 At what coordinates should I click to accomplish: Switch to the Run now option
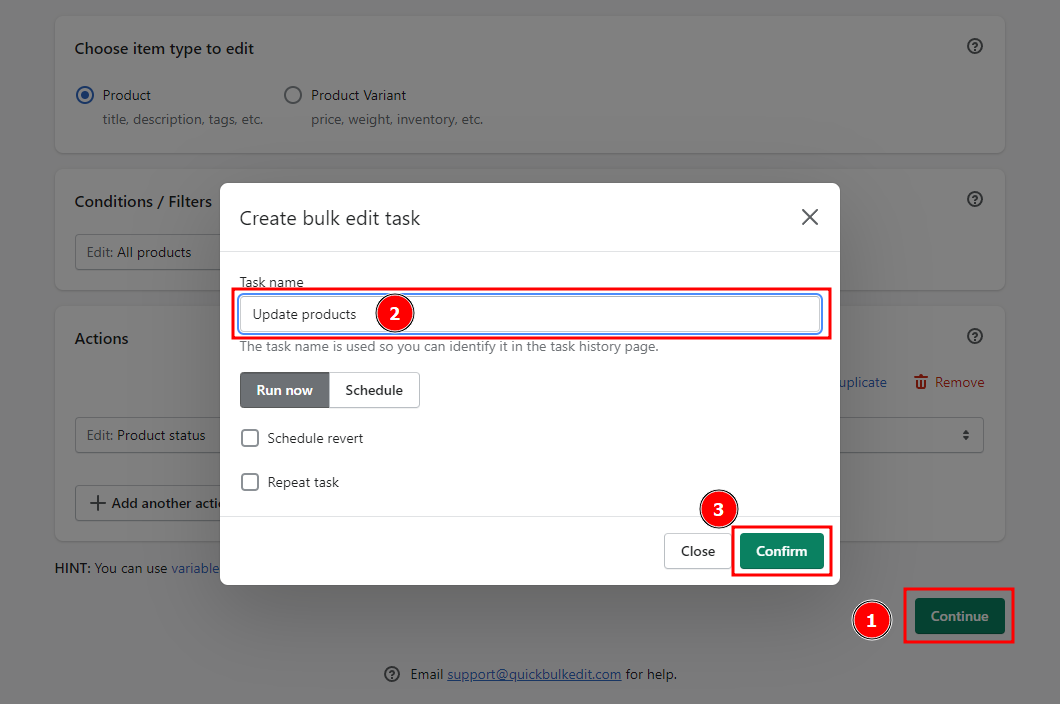pyautogui.click(x=284, y=390)
